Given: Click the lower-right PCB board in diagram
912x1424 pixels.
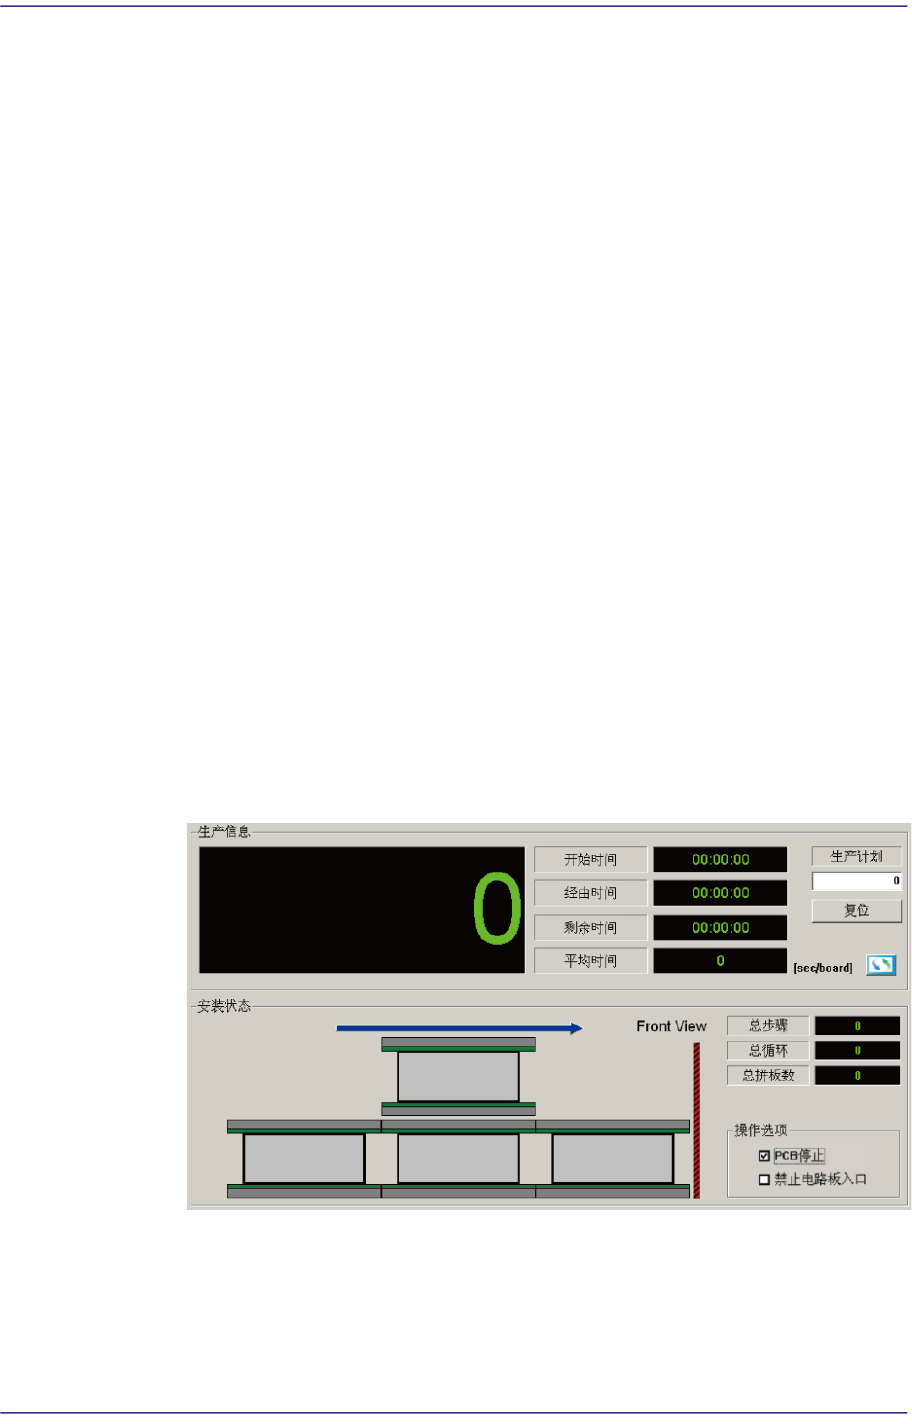Looking at the screenshot, I should [612, 1159].
